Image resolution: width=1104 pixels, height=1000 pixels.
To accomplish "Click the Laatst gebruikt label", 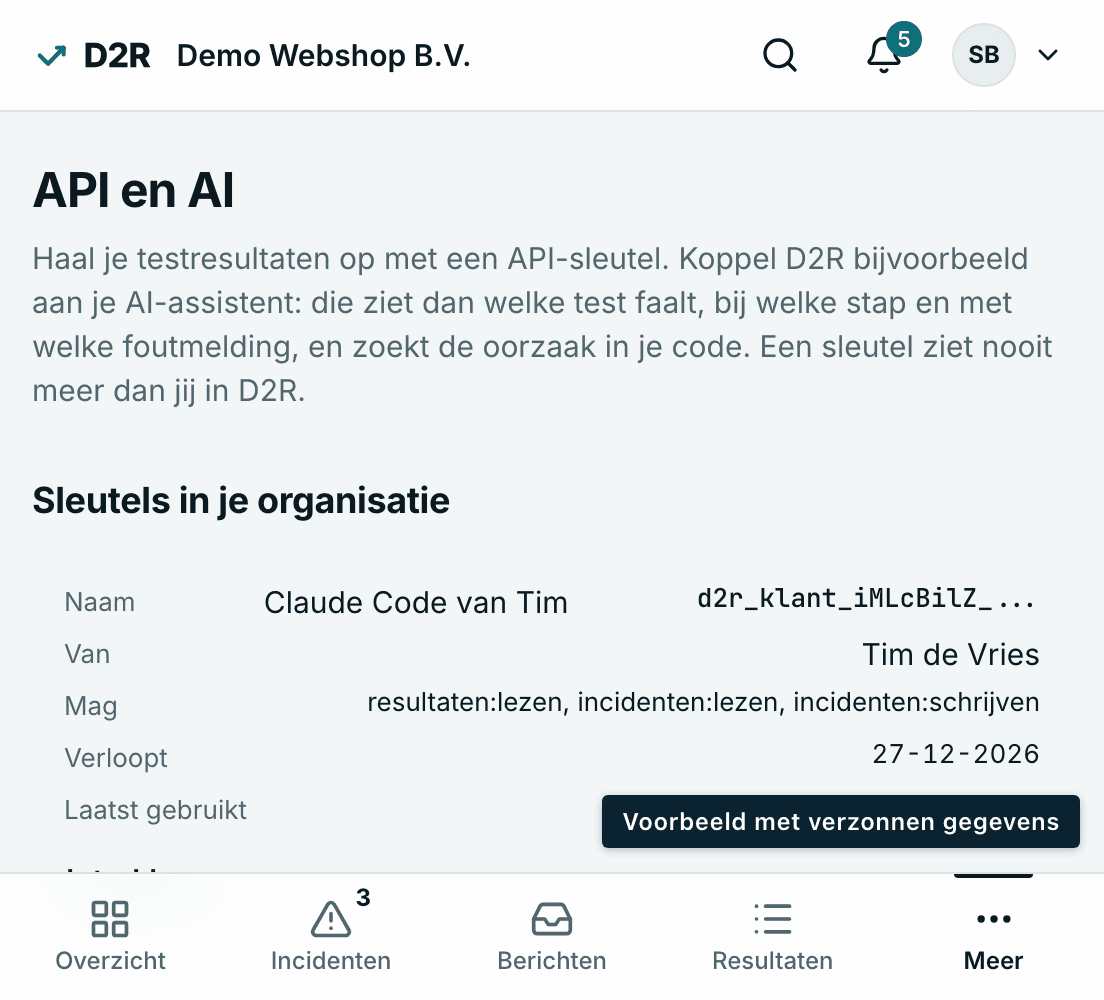I will 156,810.
